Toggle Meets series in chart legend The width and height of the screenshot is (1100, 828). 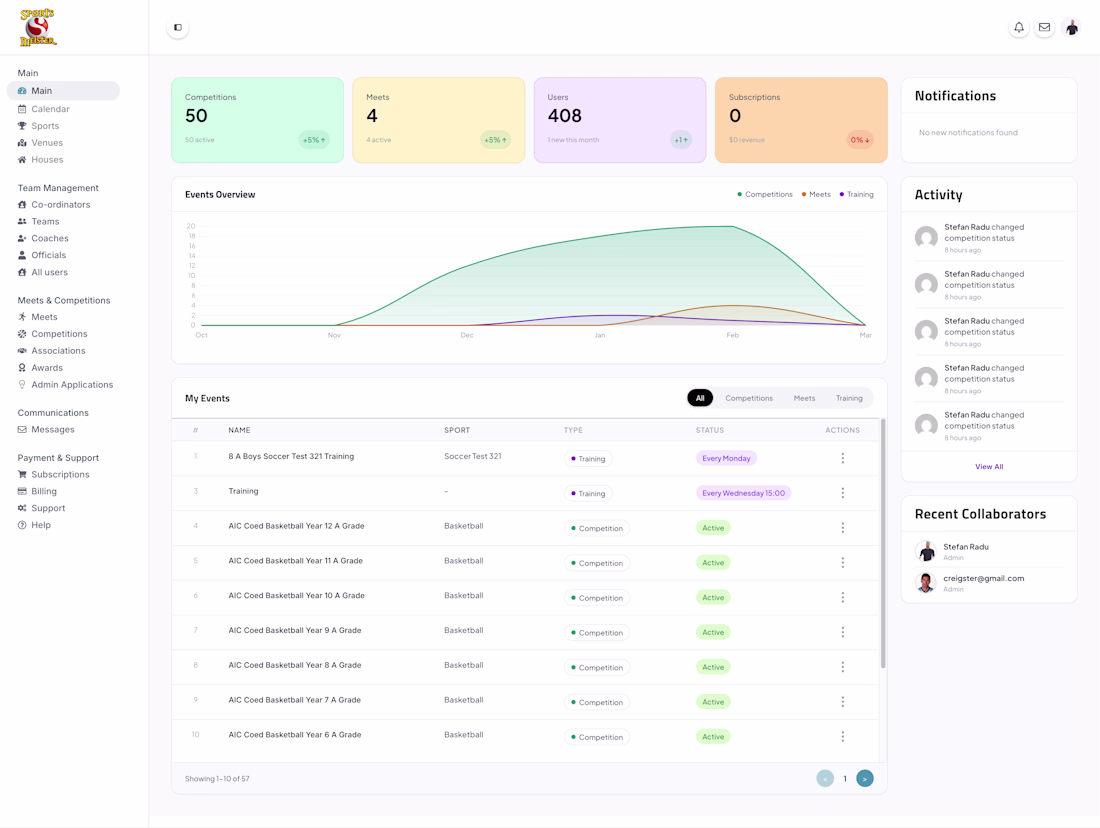[816, 194]
